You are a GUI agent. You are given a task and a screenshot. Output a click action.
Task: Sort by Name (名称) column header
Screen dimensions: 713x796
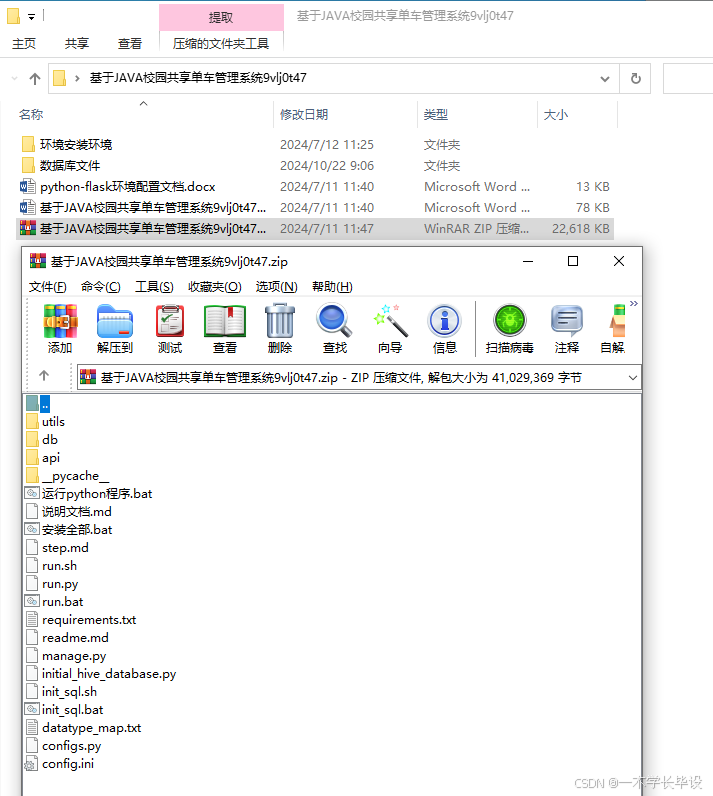pos(31,115)
